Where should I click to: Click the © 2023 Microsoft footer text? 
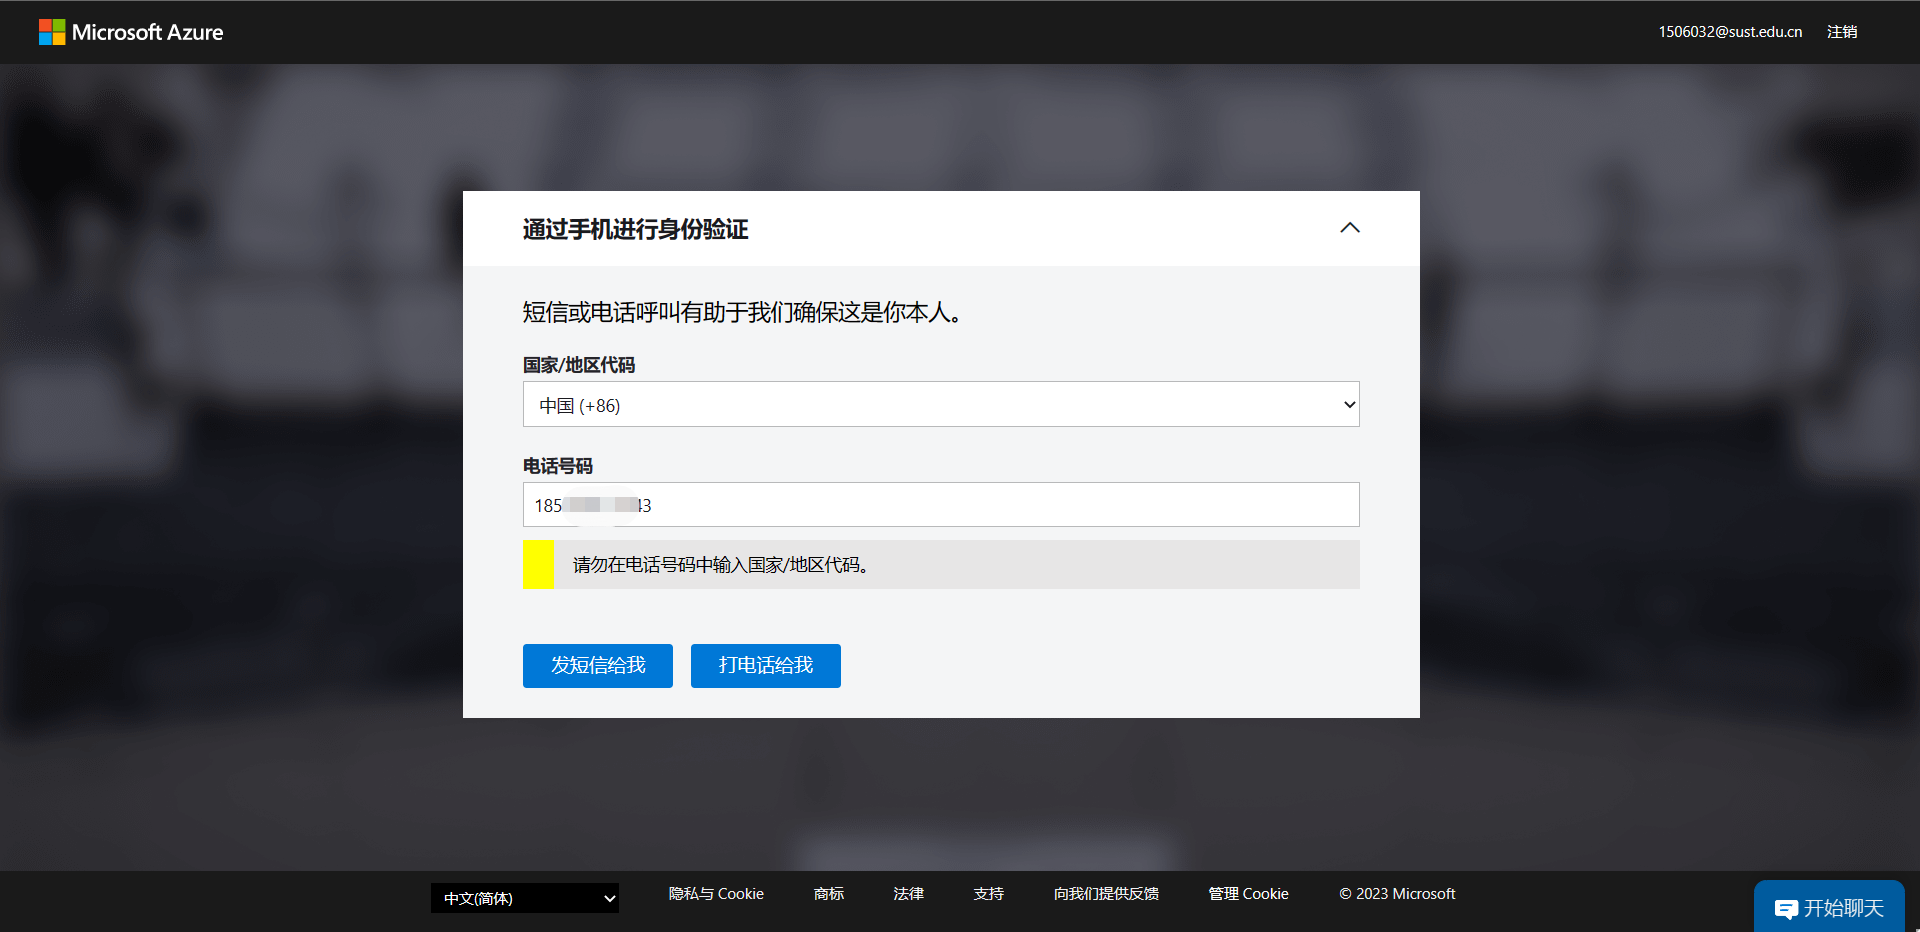pyautogui.click(x=1397, y=894)
